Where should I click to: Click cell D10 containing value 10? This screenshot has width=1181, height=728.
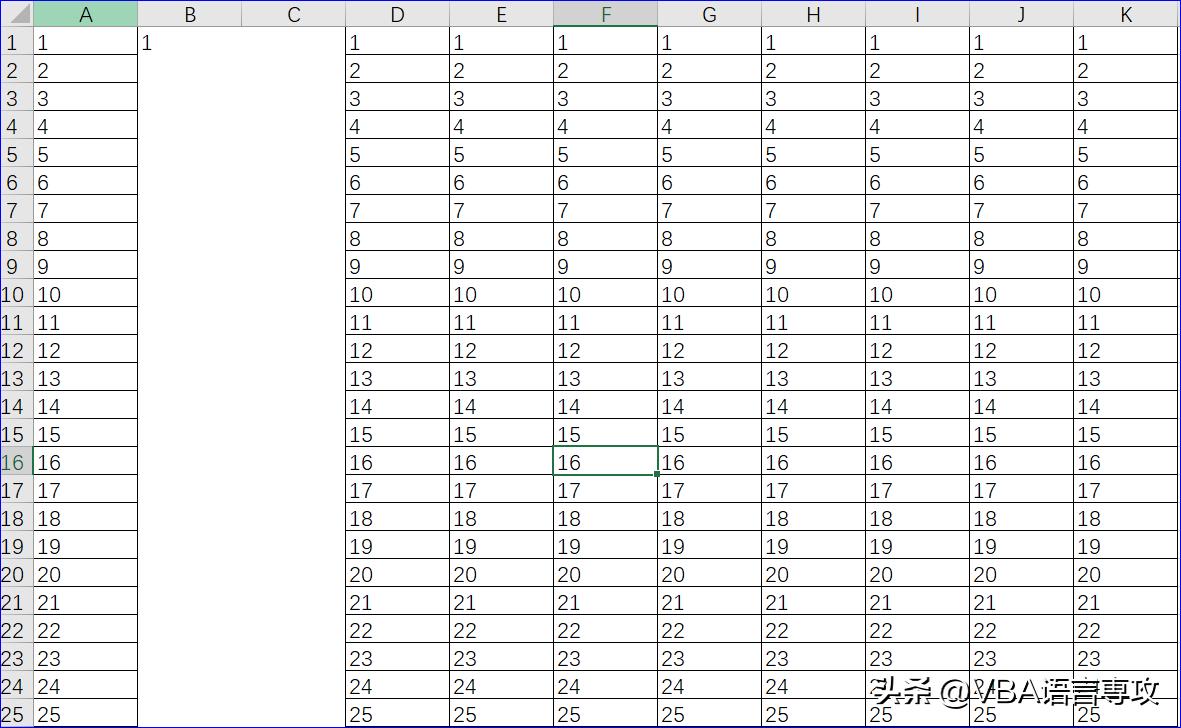pos(397,294)
